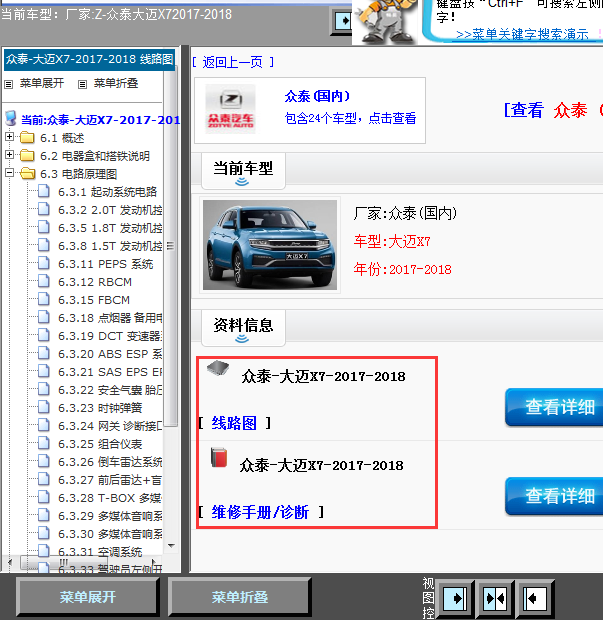Click document icon beside 6.3.1 起动系统电路
The height and width of the screenshot is (620, 603).
[44, 191]
